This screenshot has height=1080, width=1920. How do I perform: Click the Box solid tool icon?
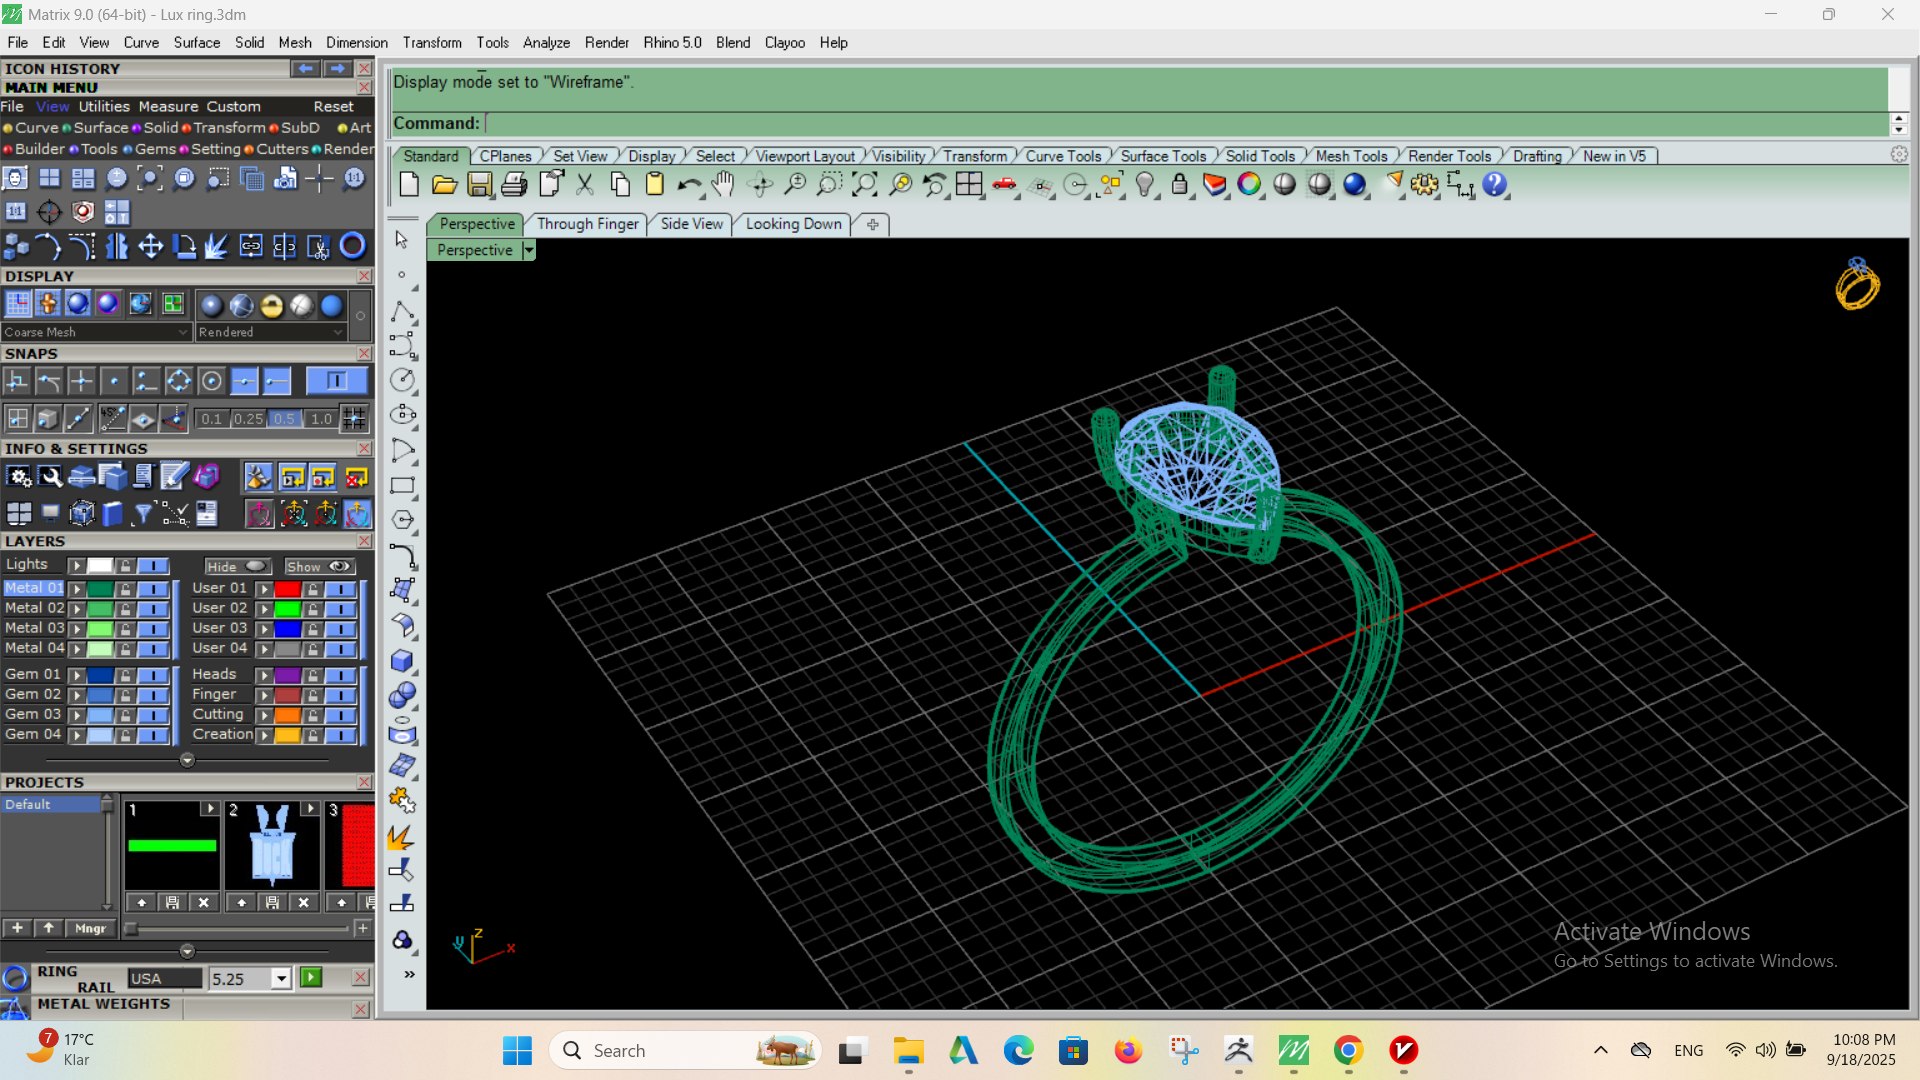(x=403, y=661)
